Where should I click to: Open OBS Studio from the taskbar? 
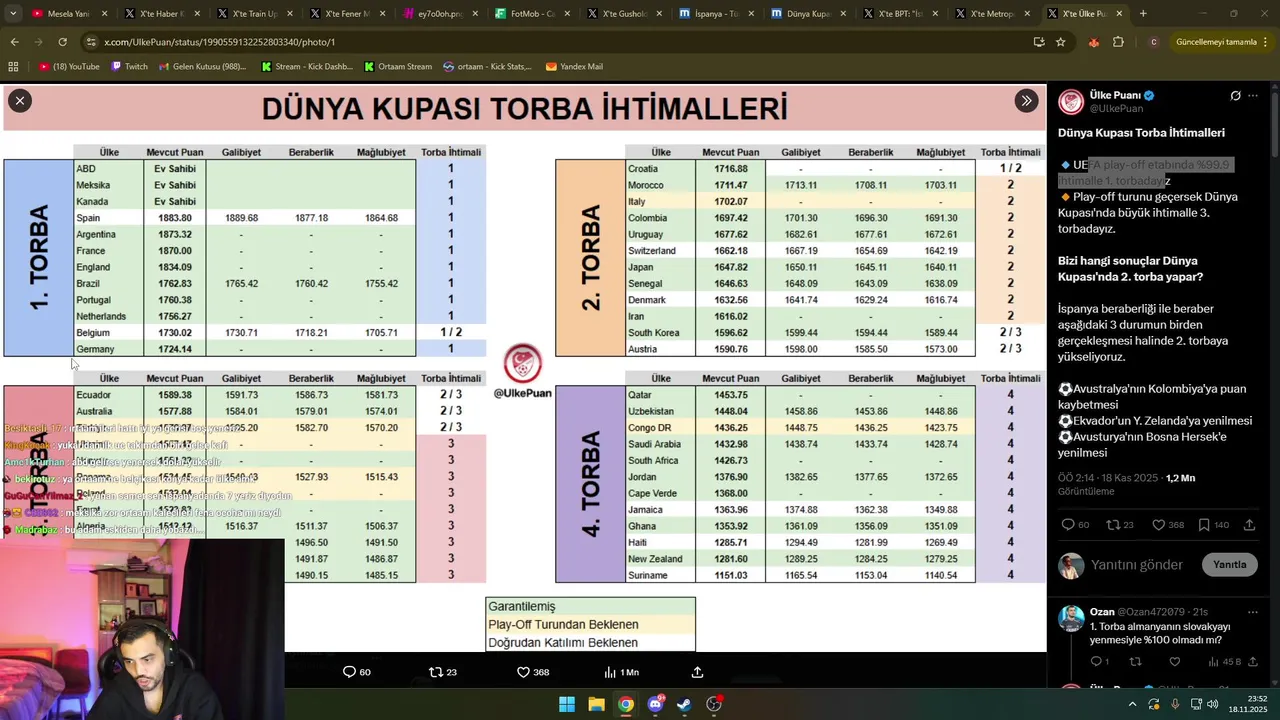coord(714,704)
